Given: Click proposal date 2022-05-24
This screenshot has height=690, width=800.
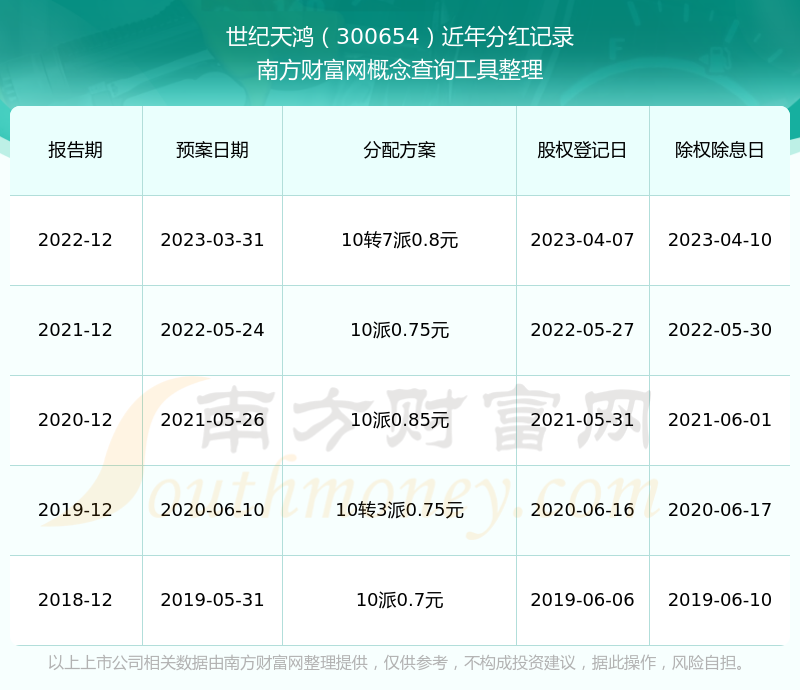Looking at the screenshot, I should [x=212, y=330].
